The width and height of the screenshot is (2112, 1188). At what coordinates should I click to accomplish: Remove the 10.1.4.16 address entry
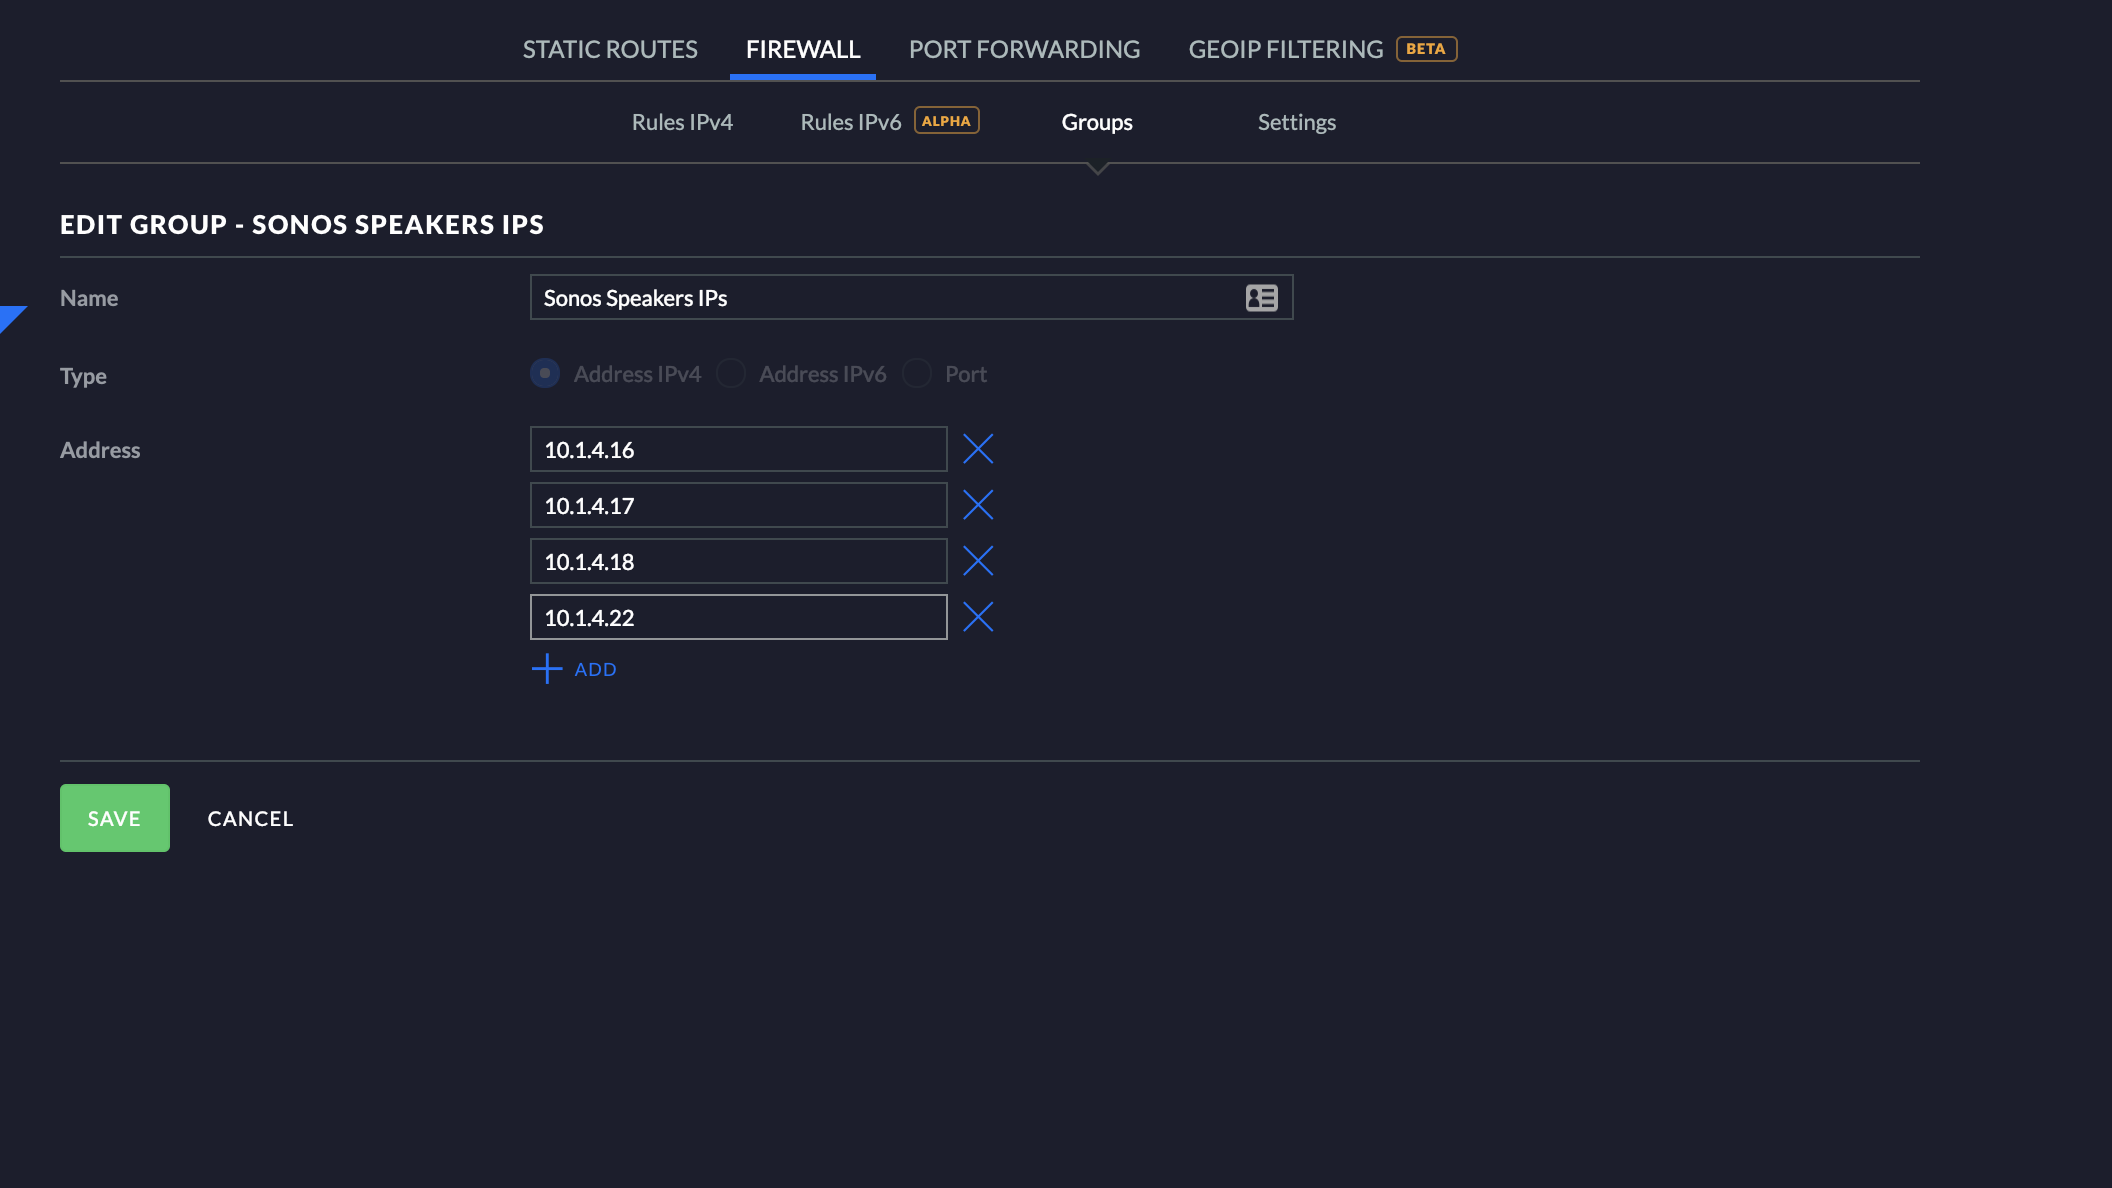pyautogui.click(x=978, y=449)
